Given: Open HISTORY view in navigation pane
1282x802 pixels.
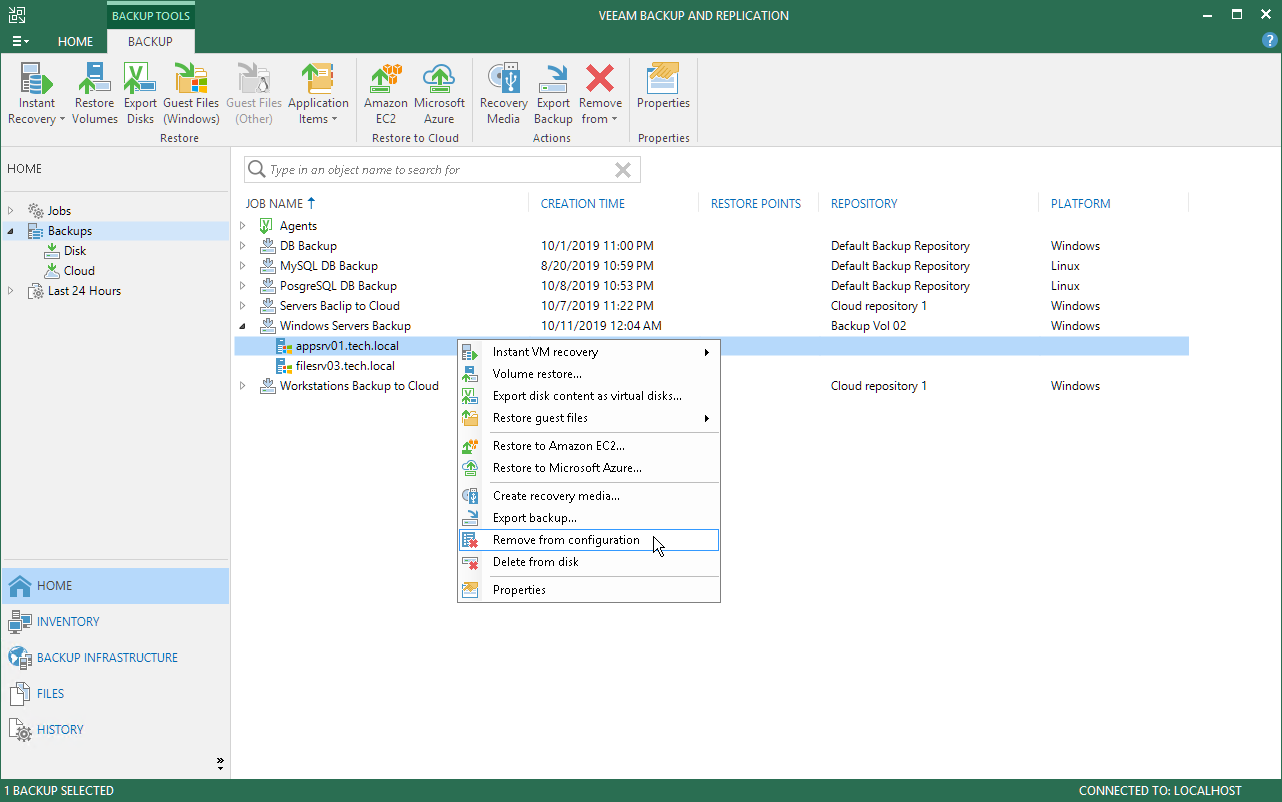Looking at the screenshot, I should [115, 730].
